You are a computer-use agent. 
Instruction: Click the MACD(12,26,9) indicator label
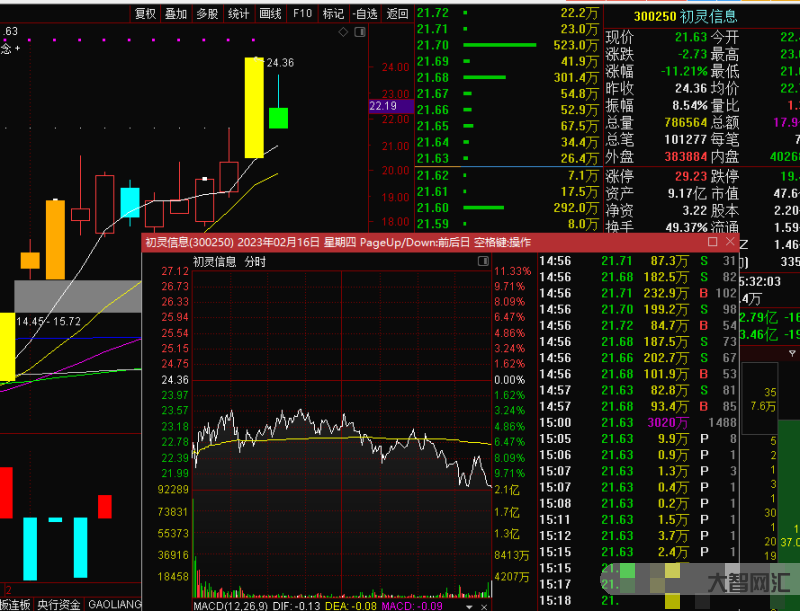click(x=230, y=604)
